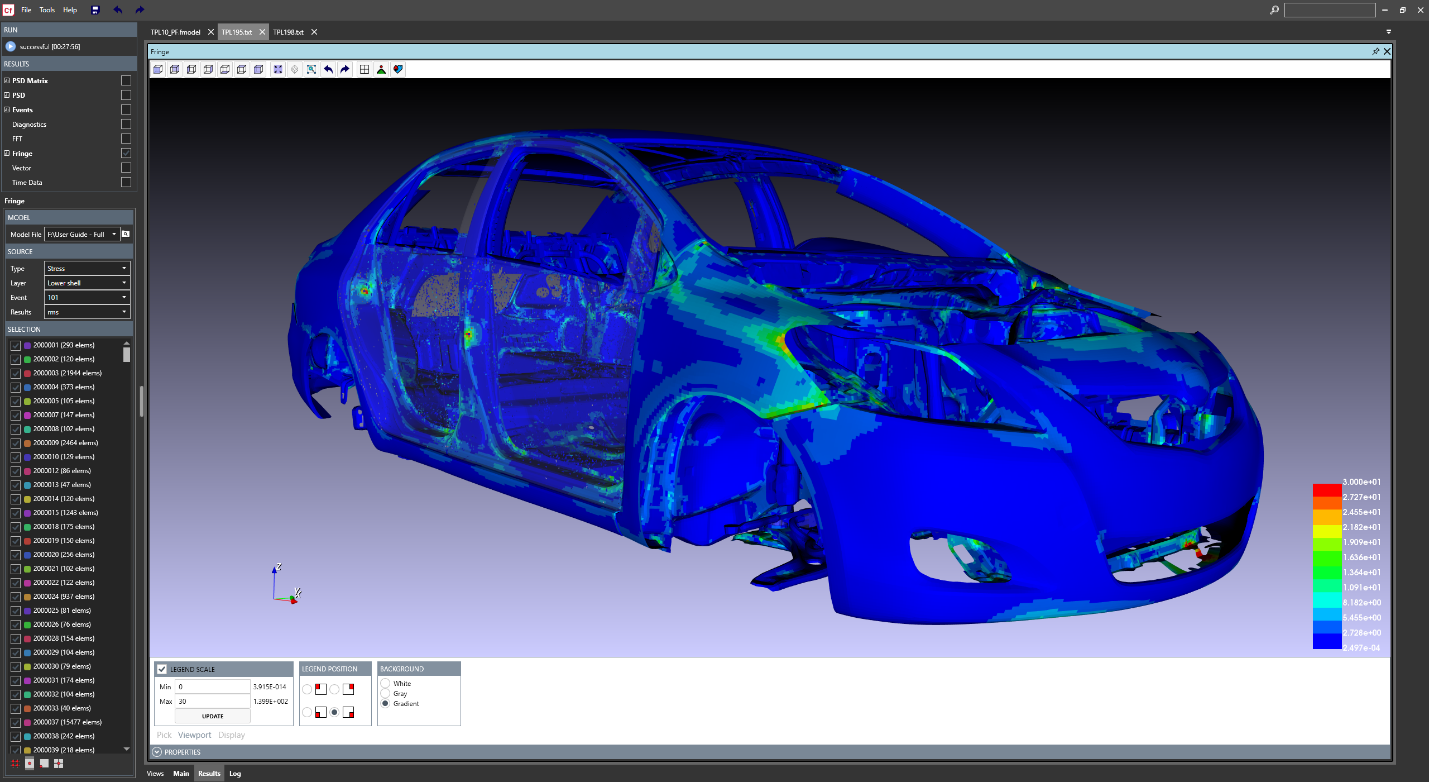This screenshot has height=782, width=1429.
Task: Browse for model file using magnifier icon
Action: 126,234
